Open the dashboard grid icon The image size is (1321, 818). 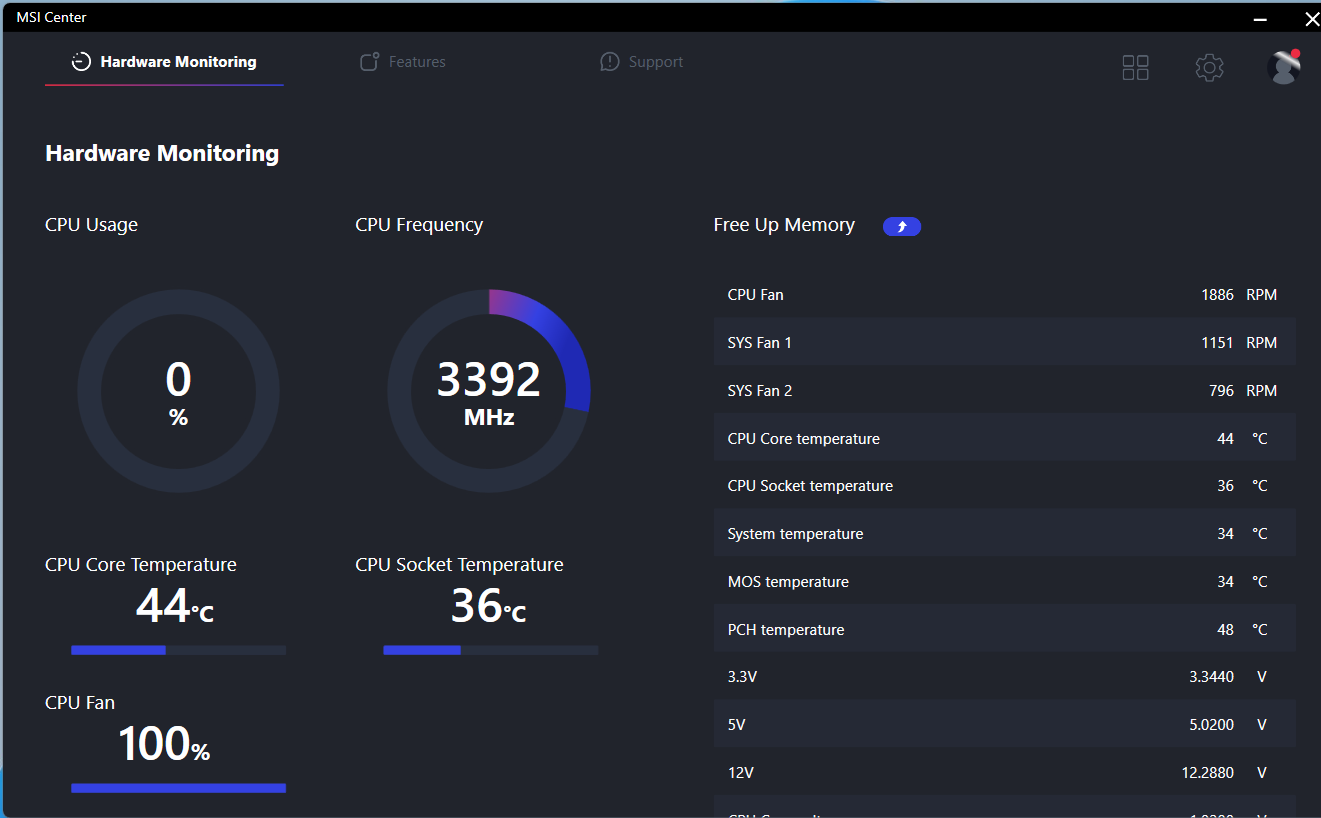[x=1135, y=67]
